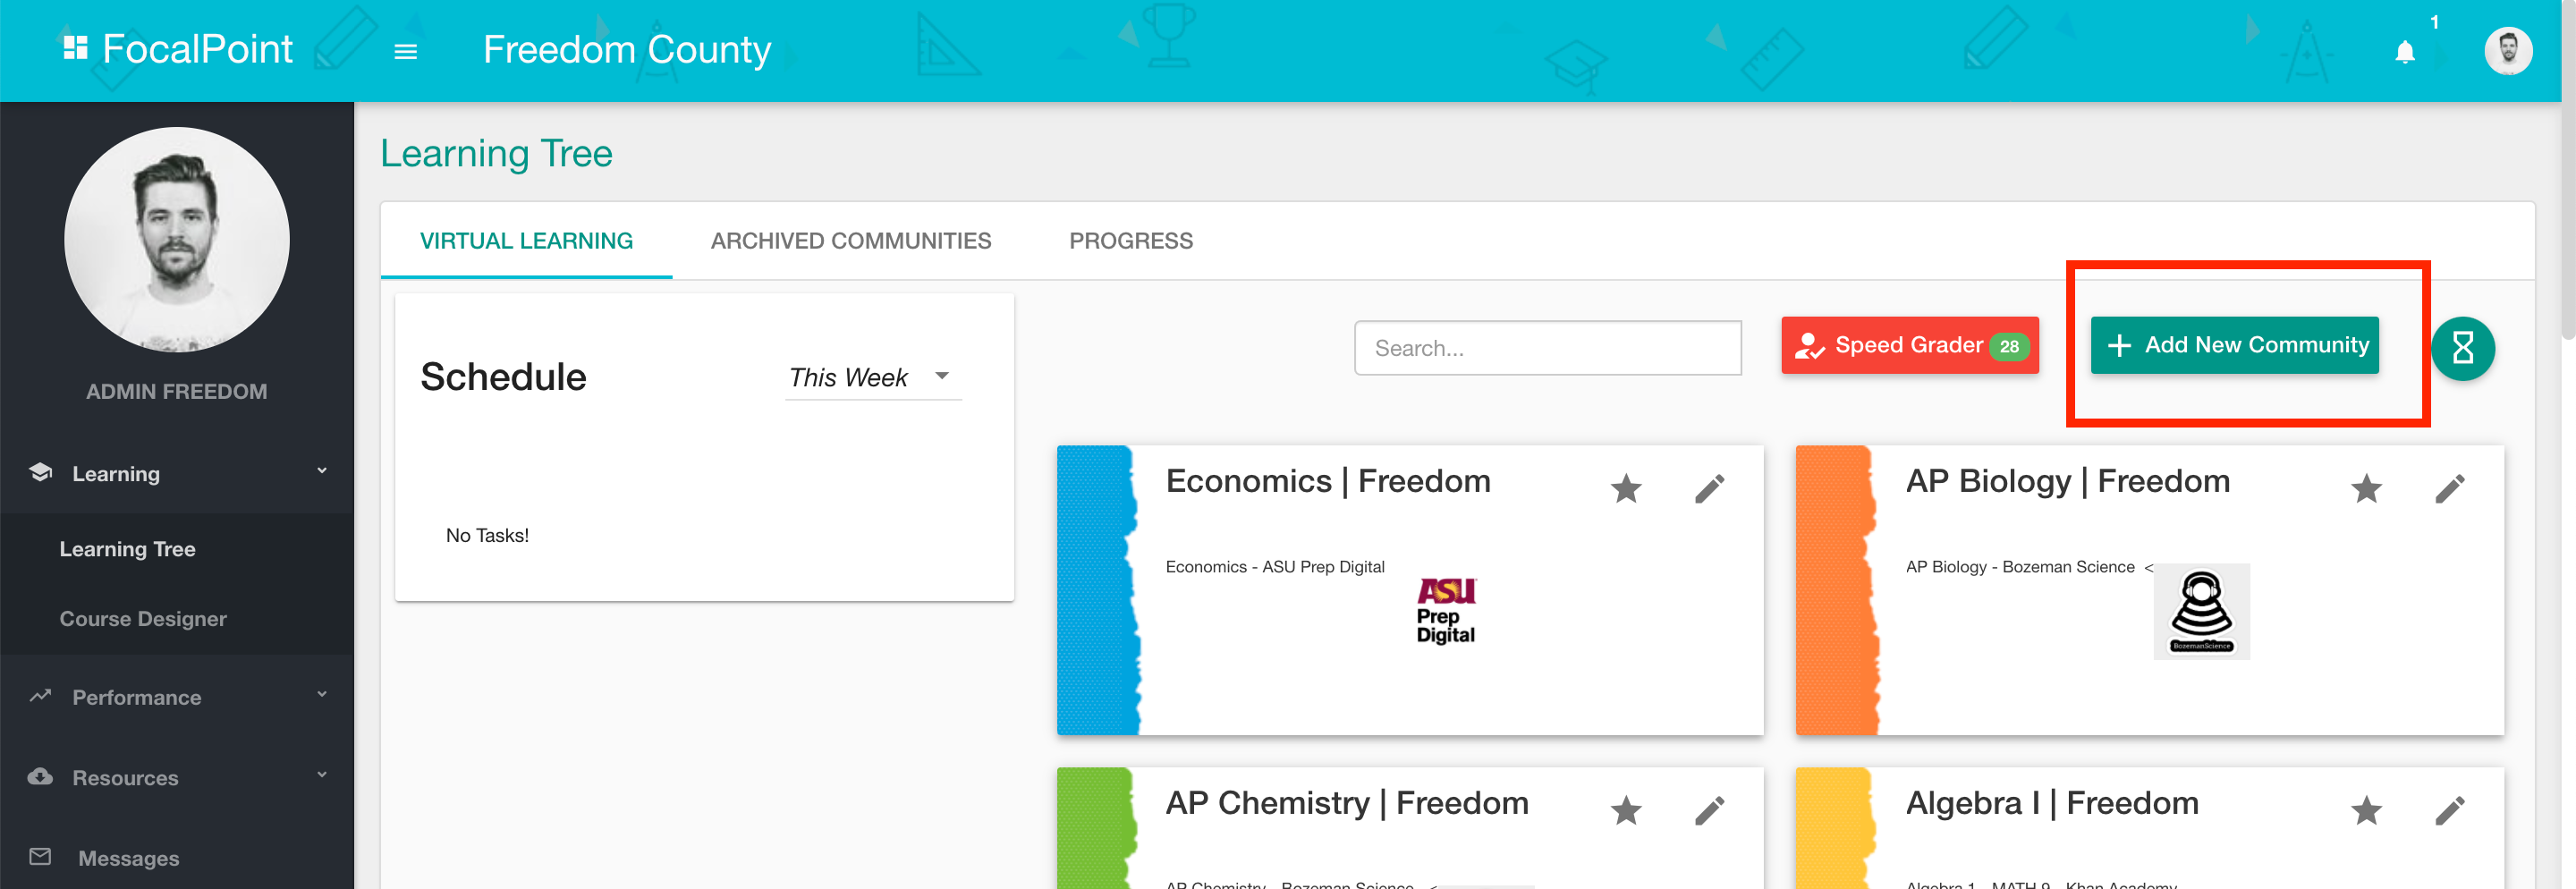The height and width of the screenshot is (889, 2576).
Task: Favorite Economics | Freedom with star
Action: pos(1626,488)
